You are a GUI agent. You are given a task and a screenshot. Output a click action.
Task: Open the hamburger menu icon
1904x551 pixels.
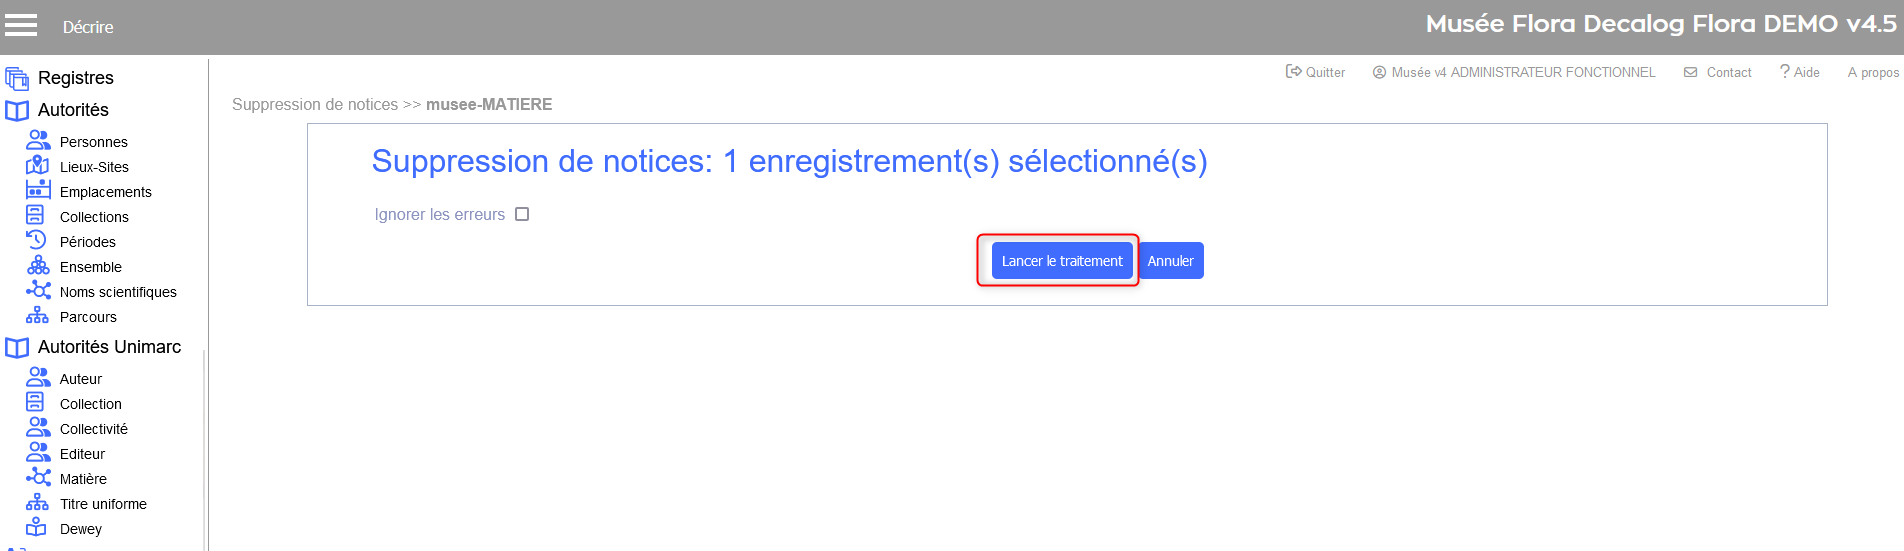point(21,26)
